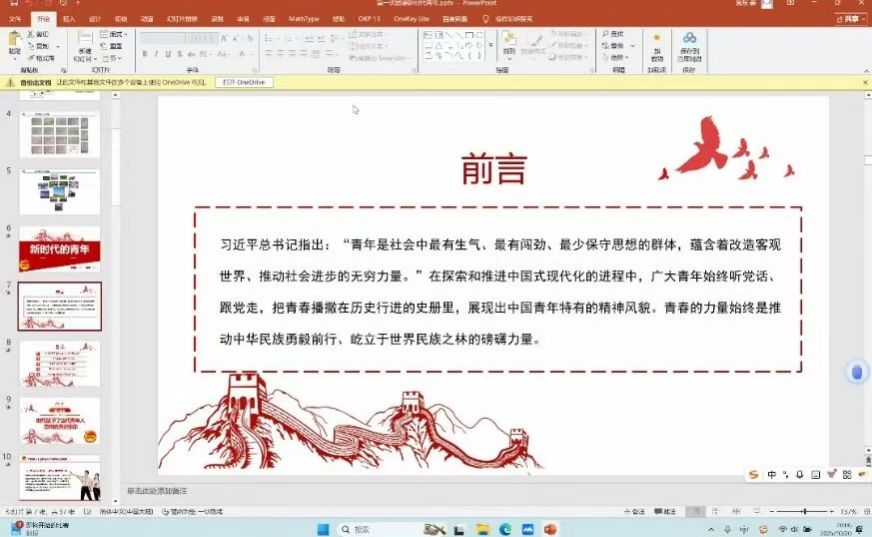The image size is (872, 537).
Task: Open the Replace dropdown arrow
Action: (x=630, y=46)
